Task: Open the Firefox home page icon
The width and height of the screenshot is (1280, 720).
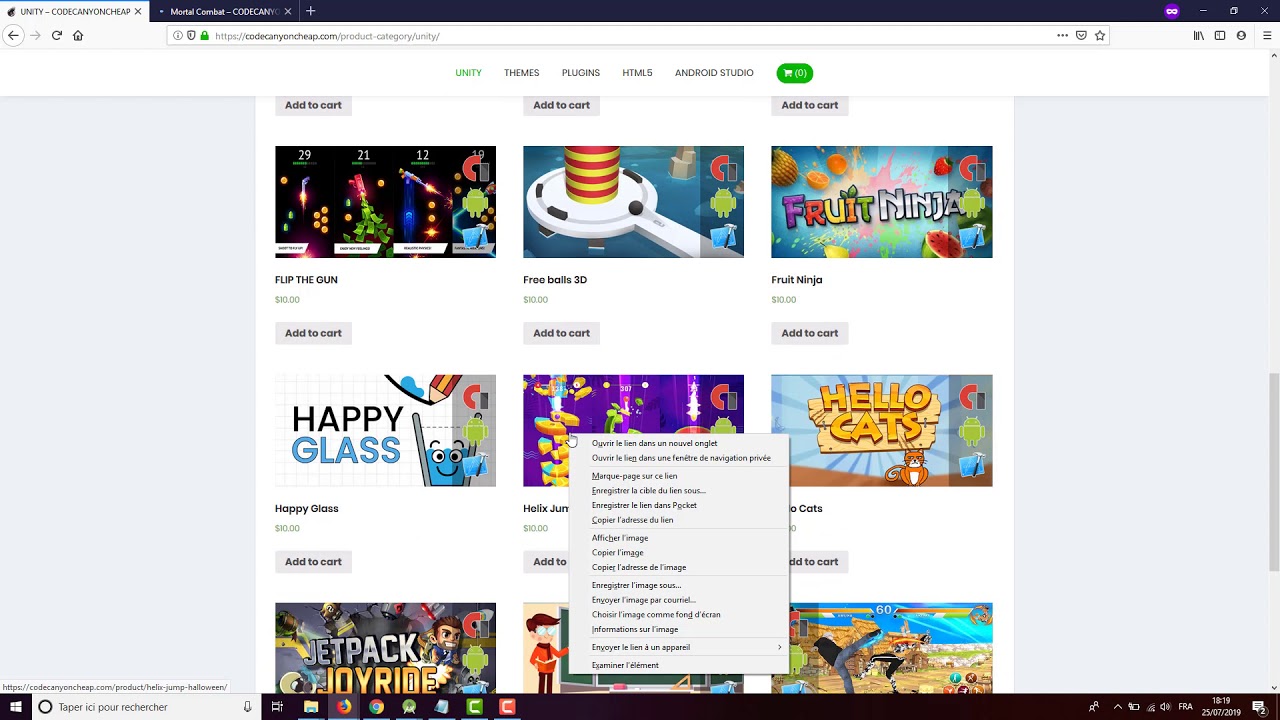Action: (78, 35)
